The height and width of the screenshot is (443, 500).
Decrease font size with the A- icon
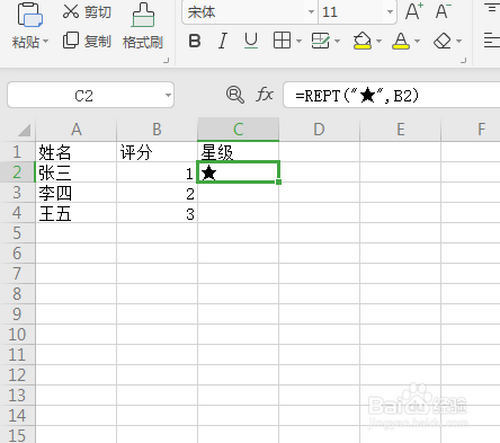443,11
